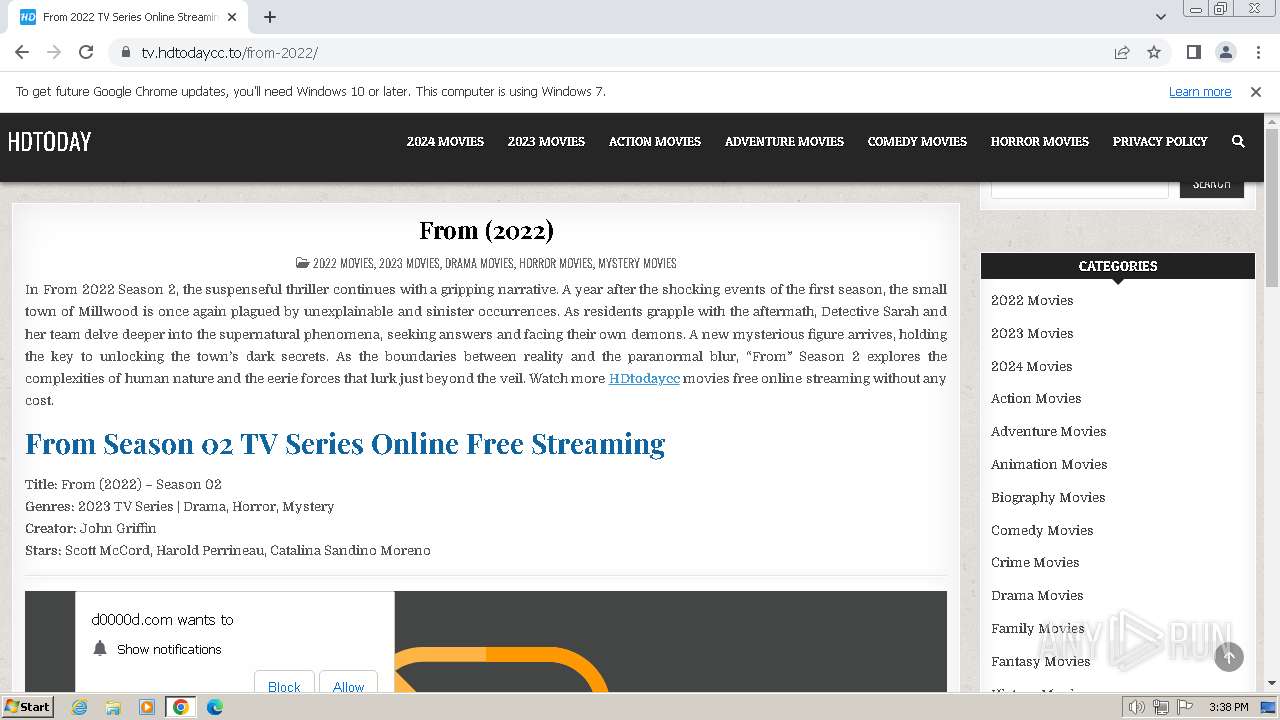The width and height of the screenshot is (1280, 720).
Task: Open File Explorer from taskbar
Action: (x=113, y=707)
